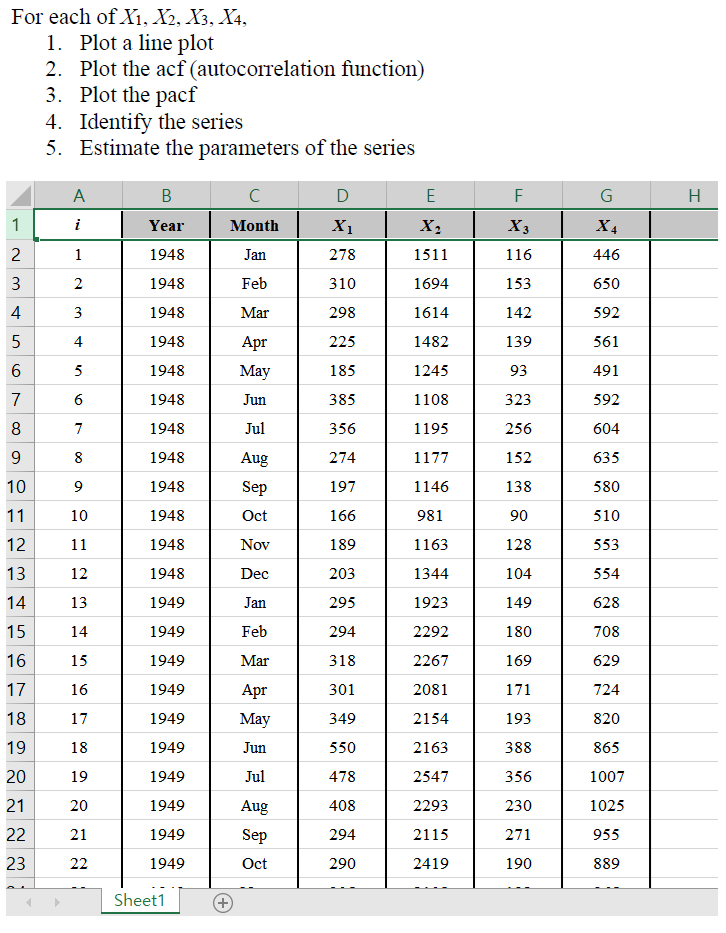Image resolution: width=726 pixels, height=933 pixels.
Task: Select column header D
Action: [x=342, y=195]
